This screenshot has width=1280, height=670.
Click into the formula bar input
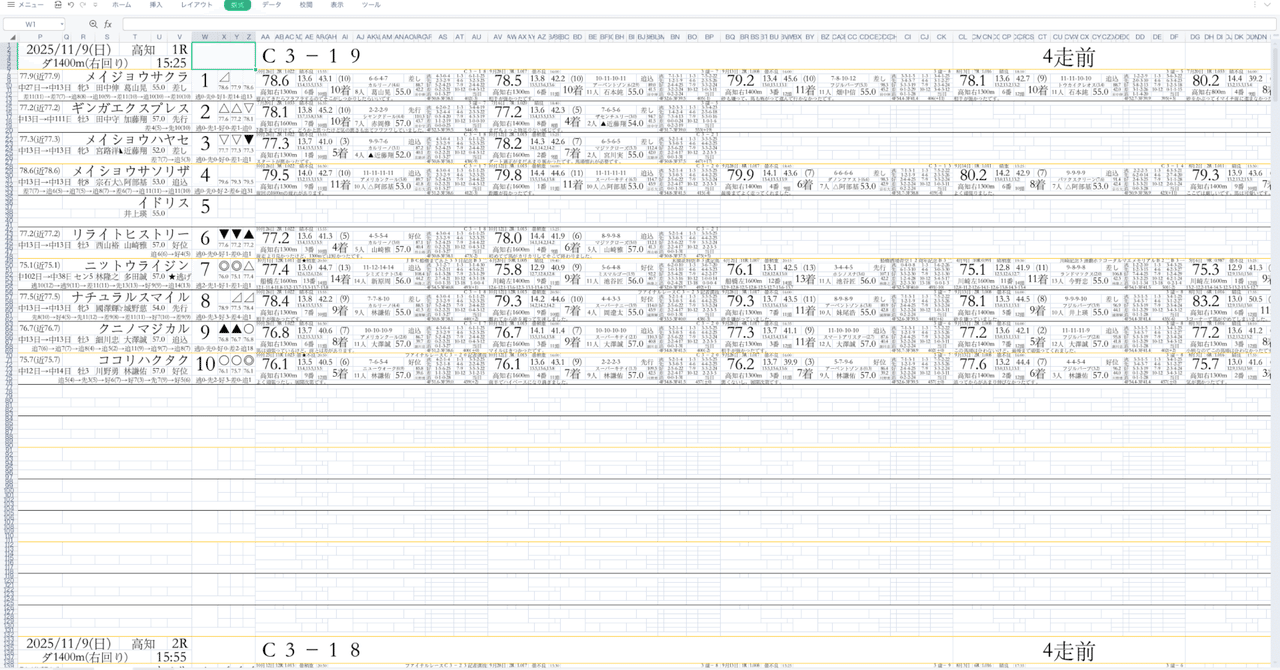698,24
